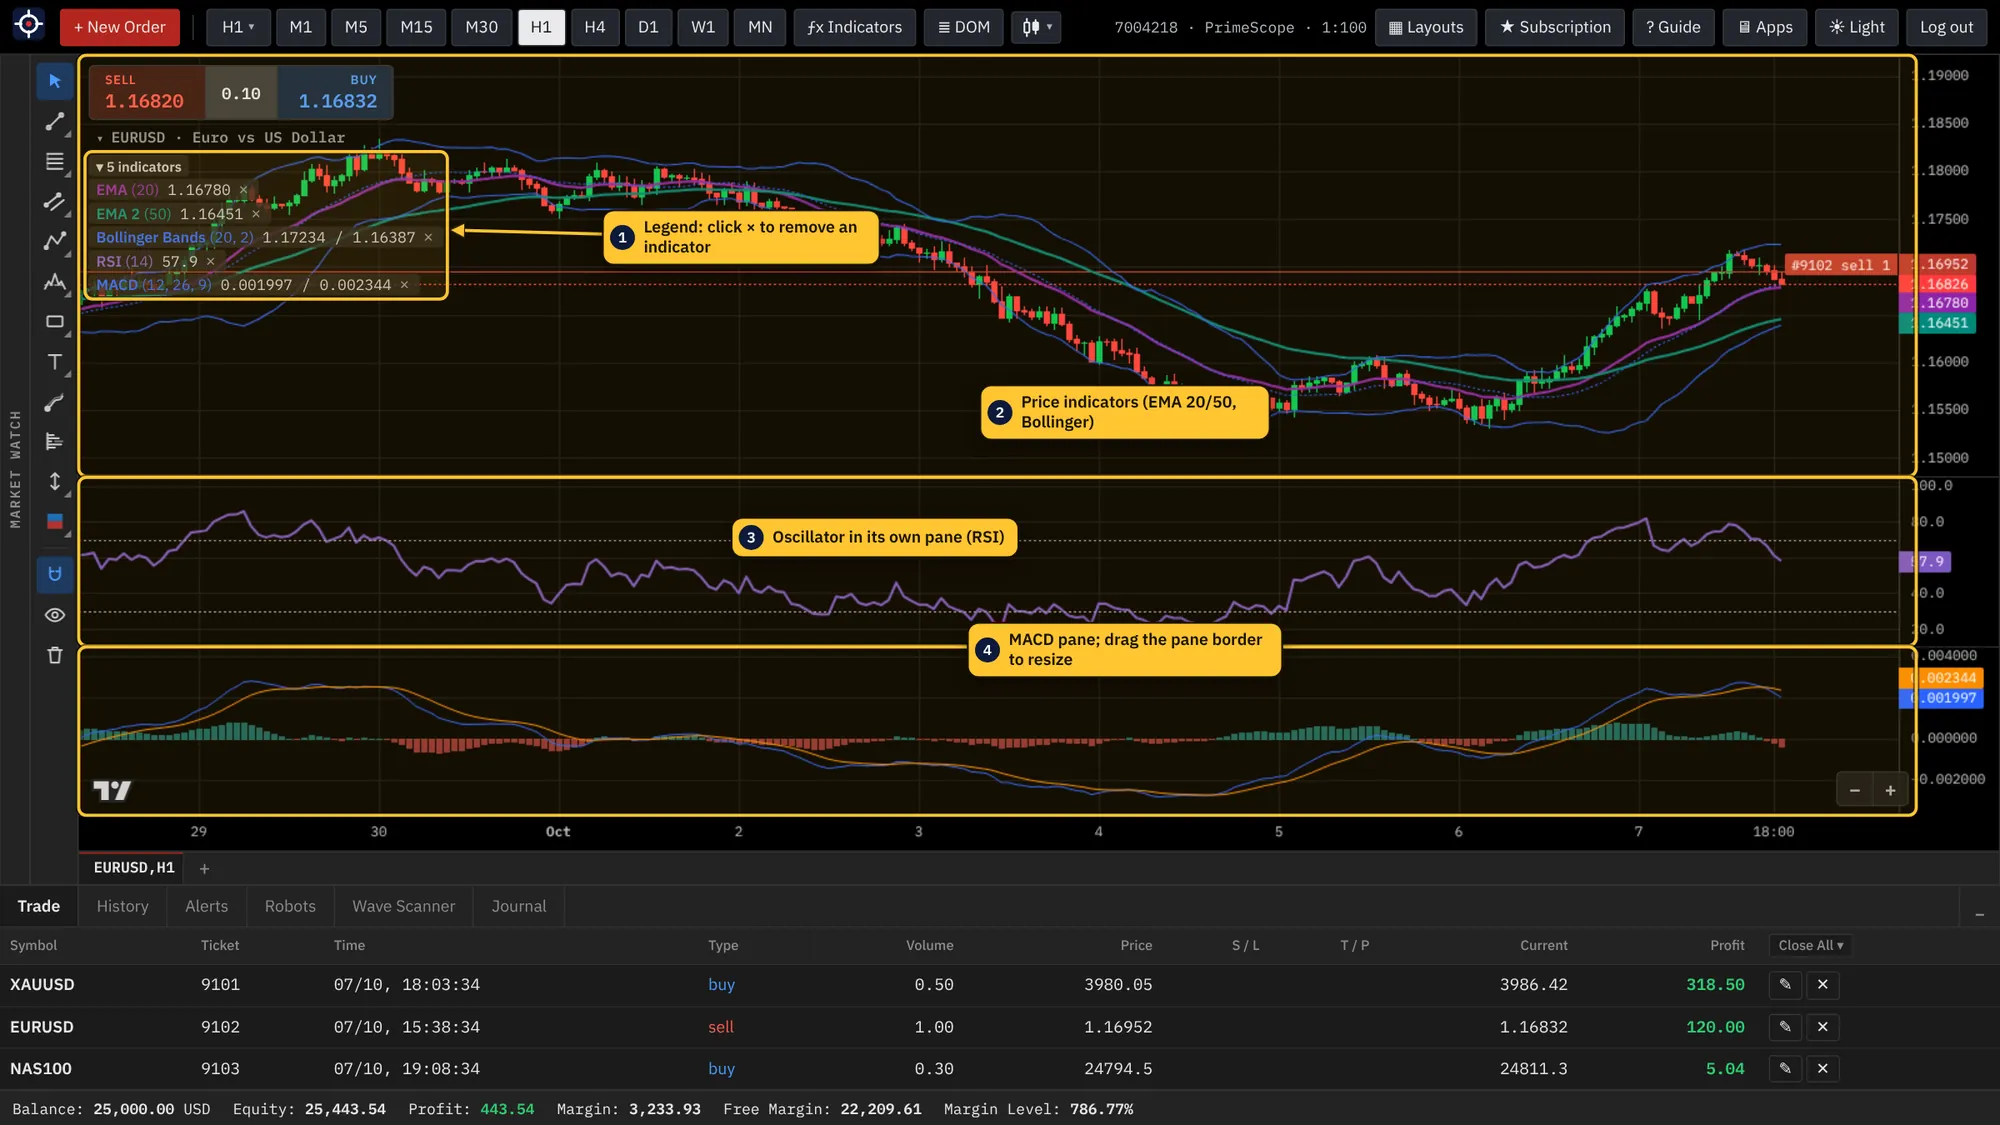Viewport: 2000px width, 1125px height.
Task: Open the H1 timeframe dropdown
Action: tap(238, 27)
